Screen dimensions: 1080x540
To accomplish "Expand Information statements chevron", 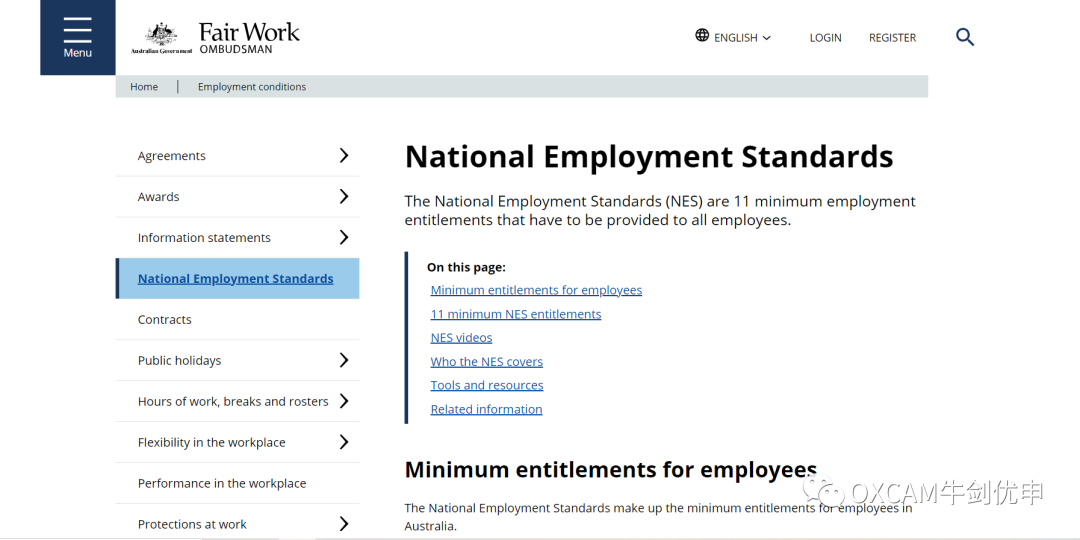I will coord(344,238).
